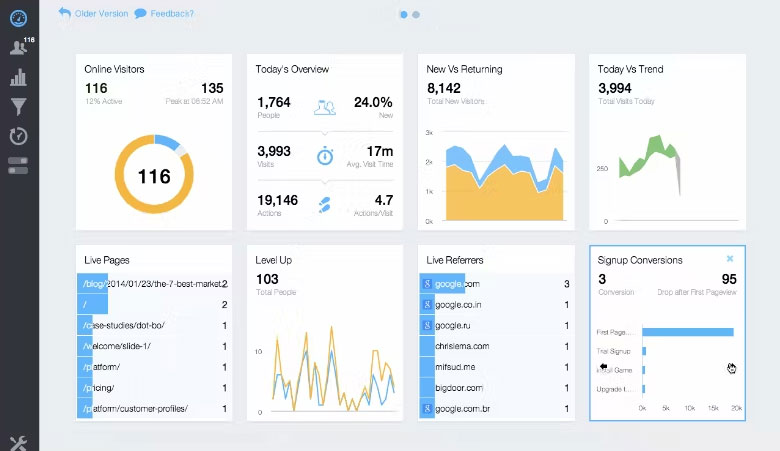Open the /platform/ live page row
Viewport: 780px width, 451px height.
click(154, 367)
